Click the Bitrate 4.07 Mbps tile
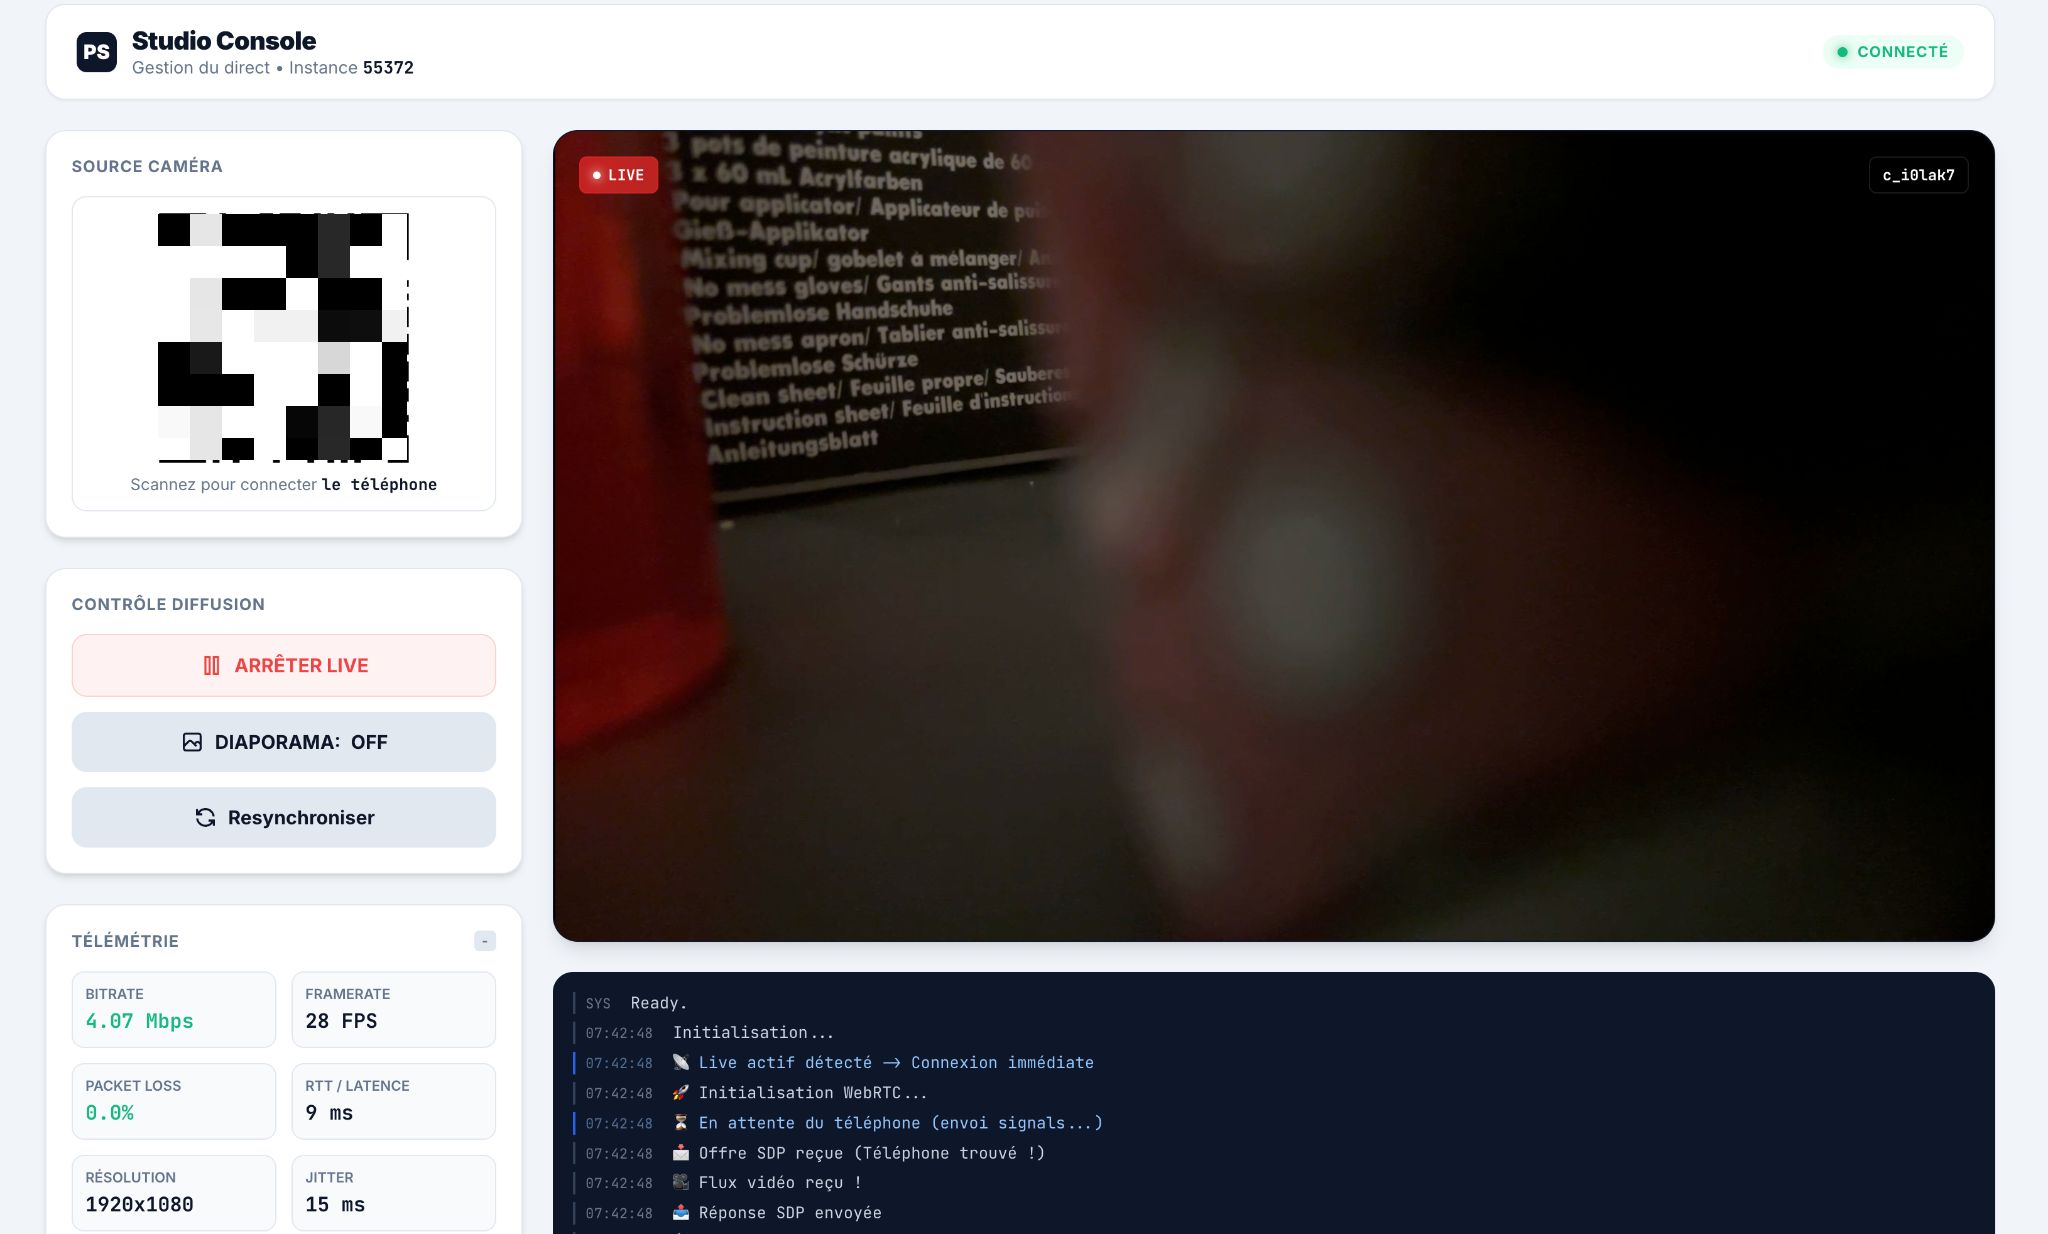The image size is (2048, 1234). pos(173,1009)
